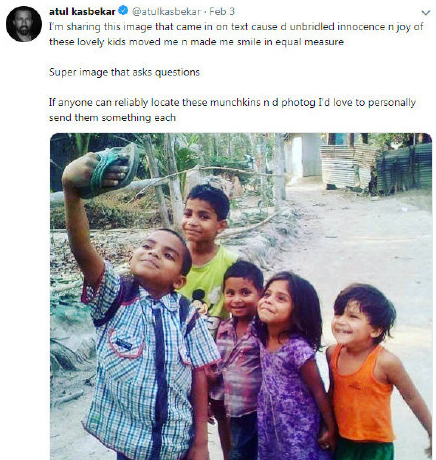Click the small boy in the pink shirt
This screenshot has height=460, width=436.
[x=238, y=350]
